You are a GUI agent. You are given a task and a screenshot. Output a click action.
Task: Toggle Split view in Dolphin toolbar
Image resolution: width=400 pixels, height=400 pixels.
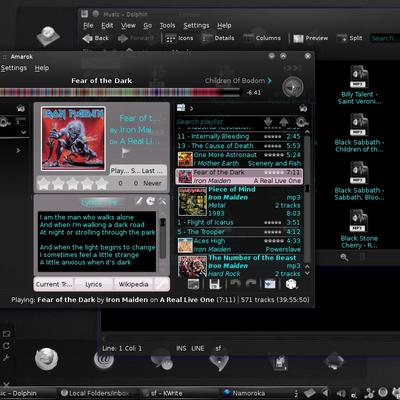pyautogui.click(x=350, y=38)
